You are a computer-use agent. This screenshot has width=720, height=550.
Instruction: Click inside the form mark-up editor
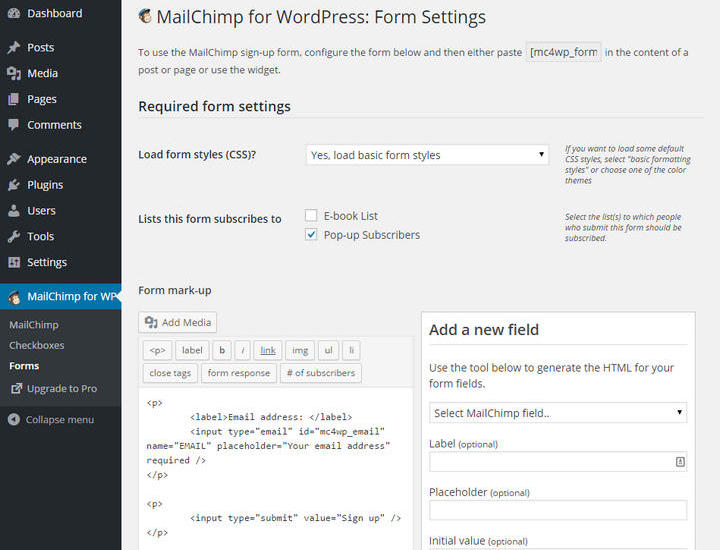click(x=276, y=468)
